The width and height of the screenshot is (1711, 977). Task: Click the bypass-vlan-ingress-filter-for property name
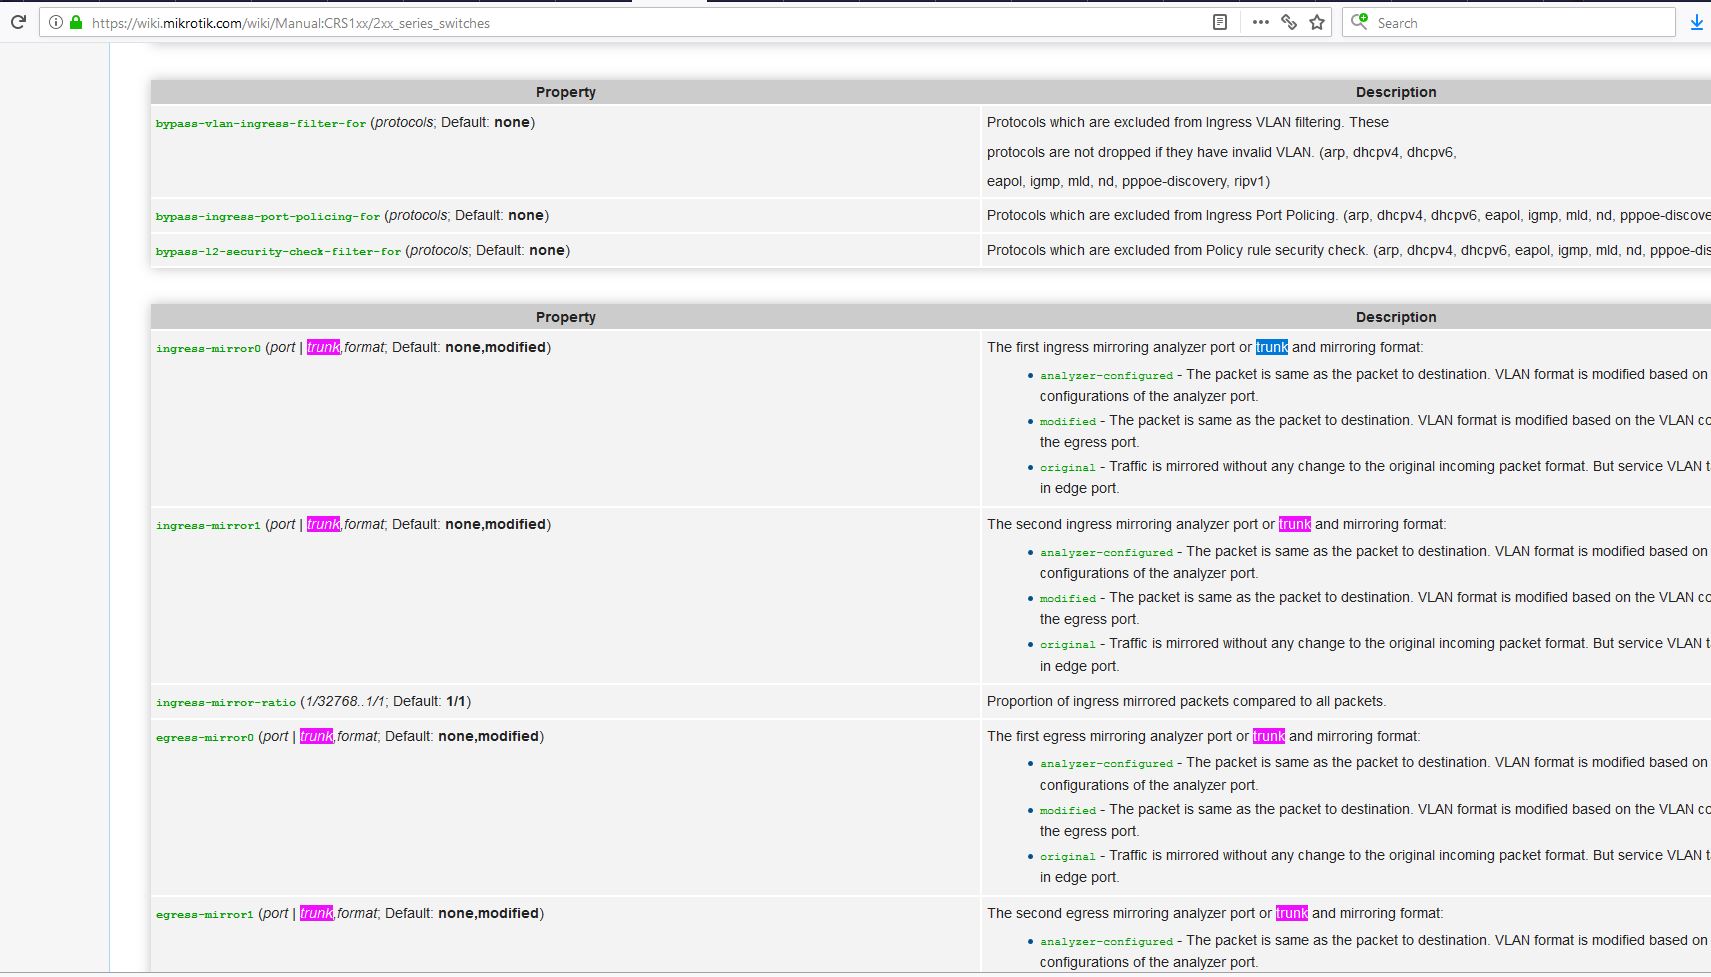pos(261,123)
